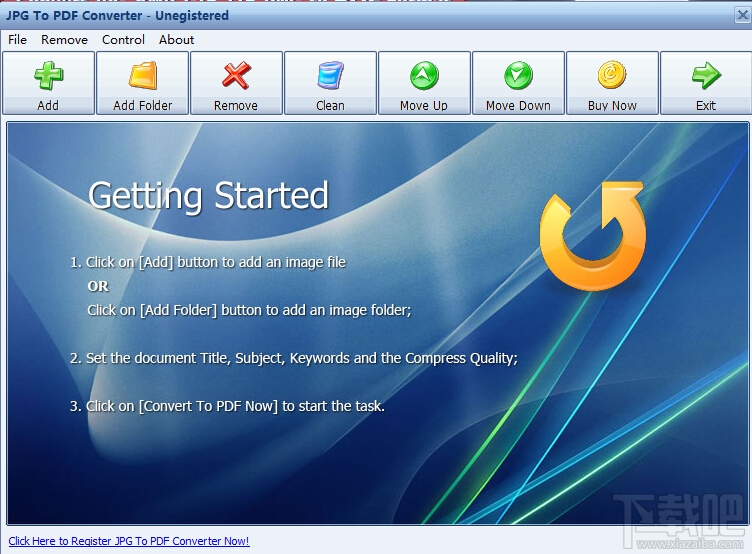This screenshot has width=752, height=554.
Task: Click the Exit green arrow button
Action: (706, 83)
